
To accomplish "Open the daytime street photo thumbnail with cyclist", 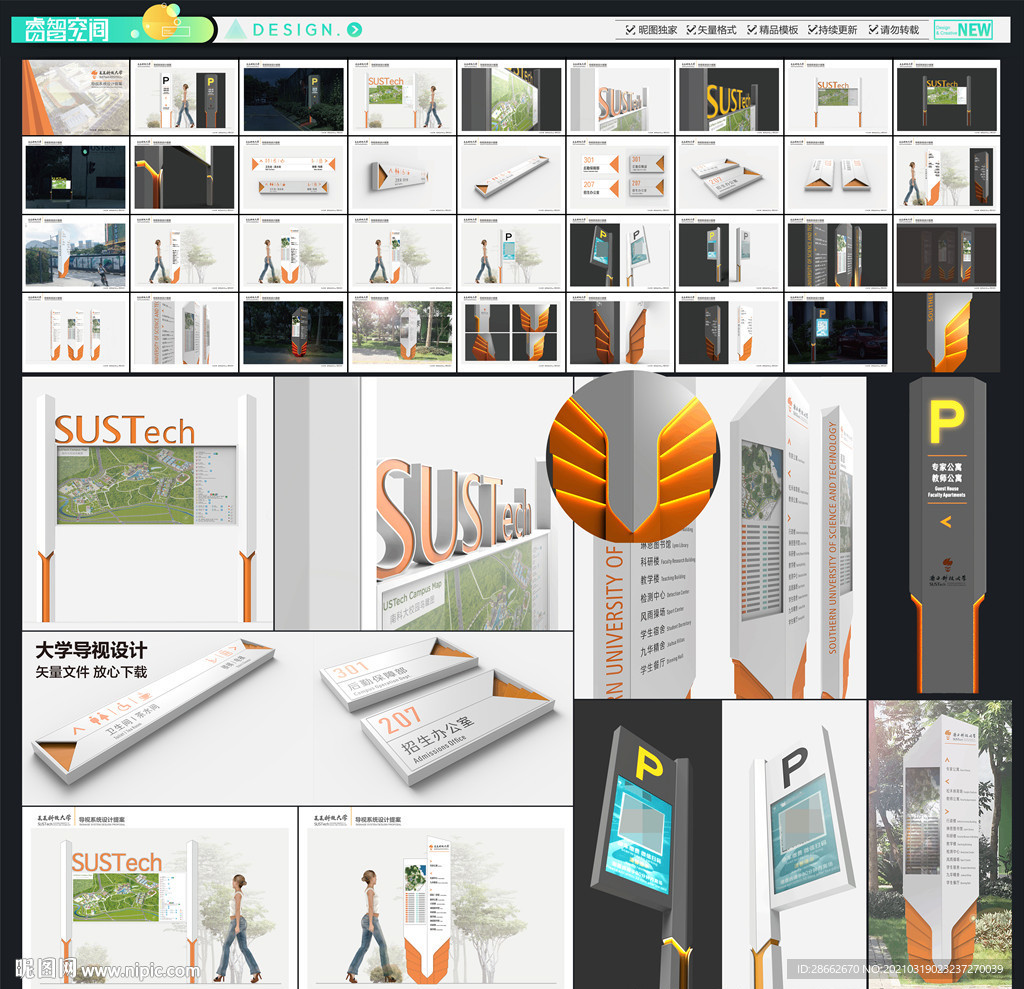I will click(x=76, y=253).
